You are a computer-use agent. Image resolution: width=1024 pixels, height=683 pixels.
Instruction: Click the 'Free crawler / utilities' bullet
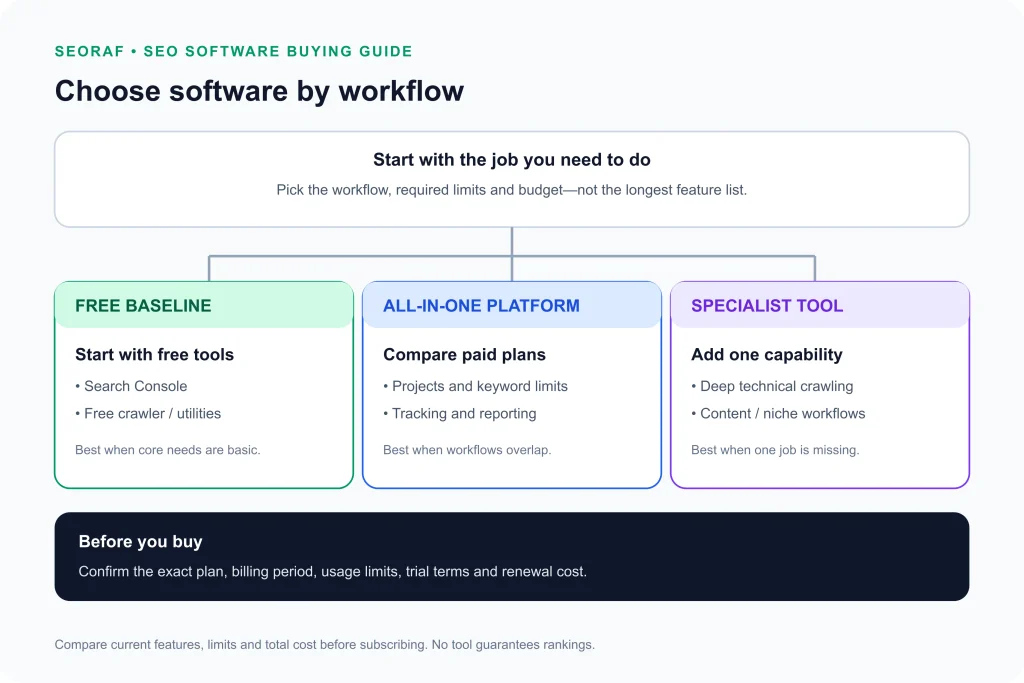pos(148,414)
